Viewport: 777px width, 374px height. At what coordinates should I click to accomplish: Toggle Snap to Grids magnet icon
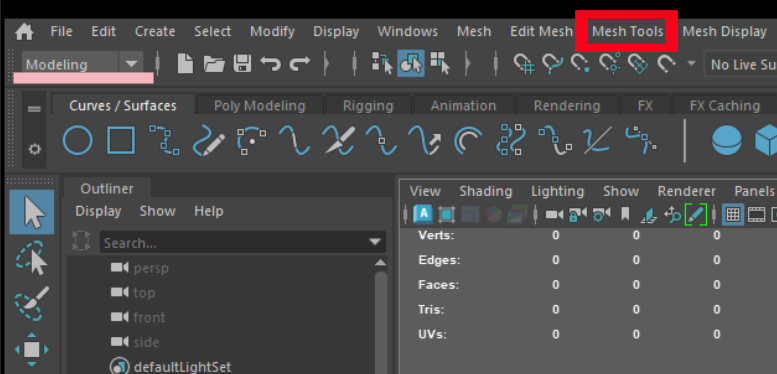coord(524,64)
